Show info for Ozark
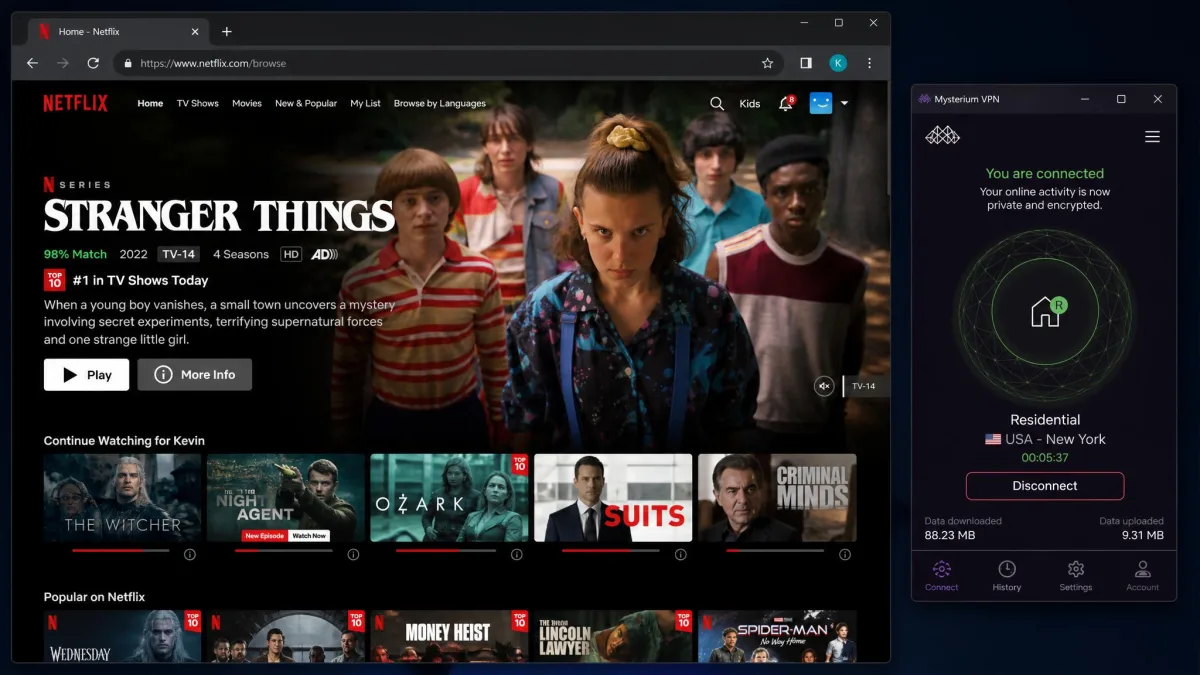This screenshot has height=675, width=1200. pos(517,554)
